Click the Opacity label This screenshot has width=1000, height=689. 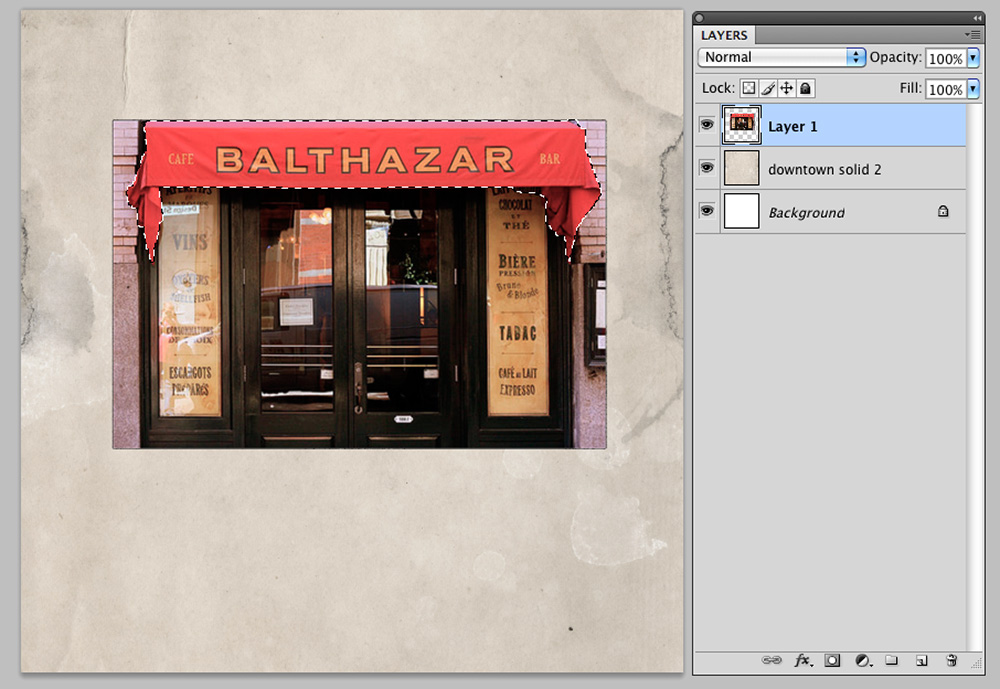pos(895,57)
